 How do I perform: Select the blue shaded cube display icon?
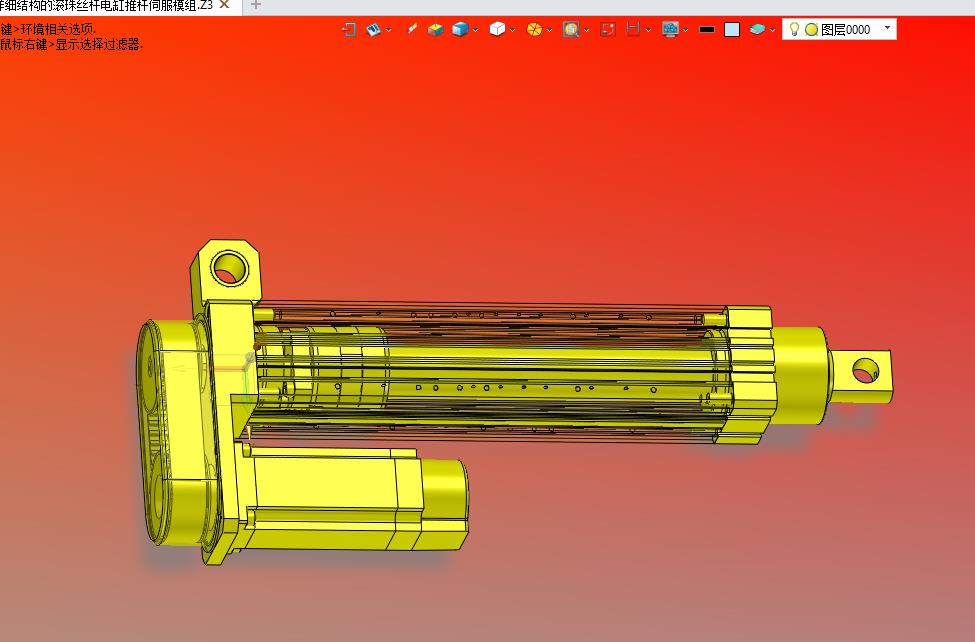[x=460, y=29]
